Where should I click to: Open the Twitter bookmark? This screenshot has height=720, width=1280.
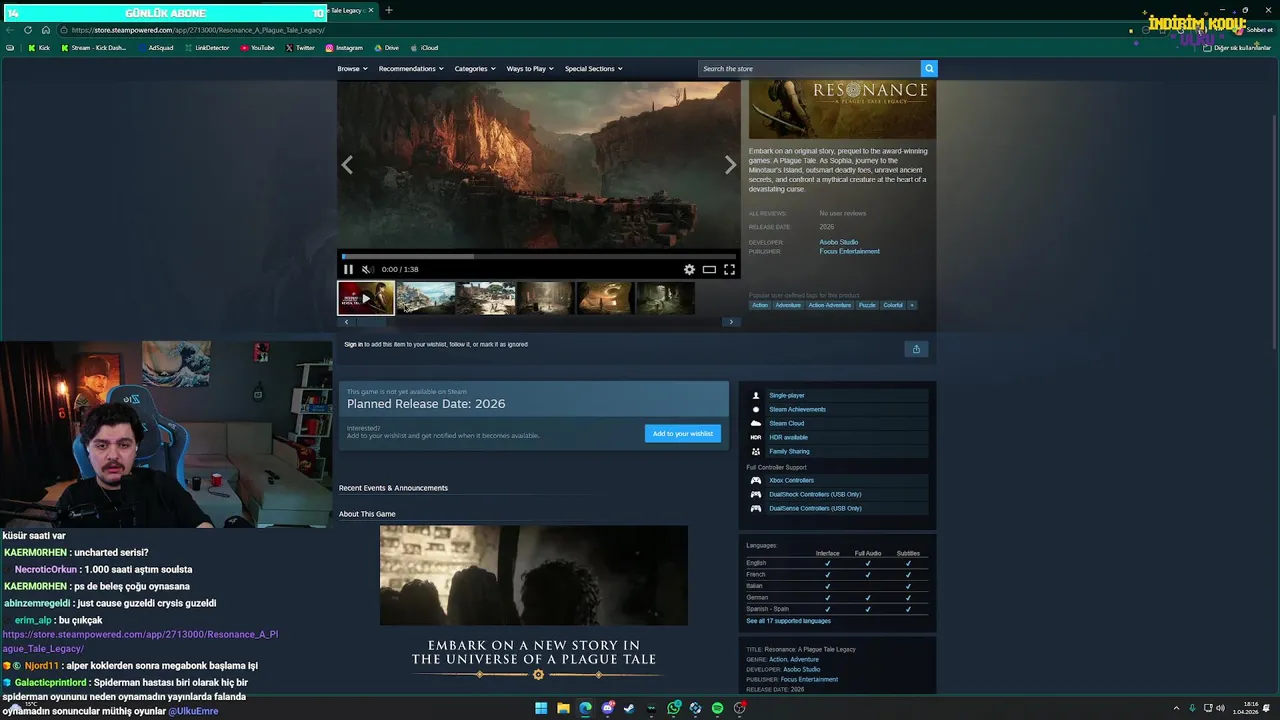tap(300, 48)
